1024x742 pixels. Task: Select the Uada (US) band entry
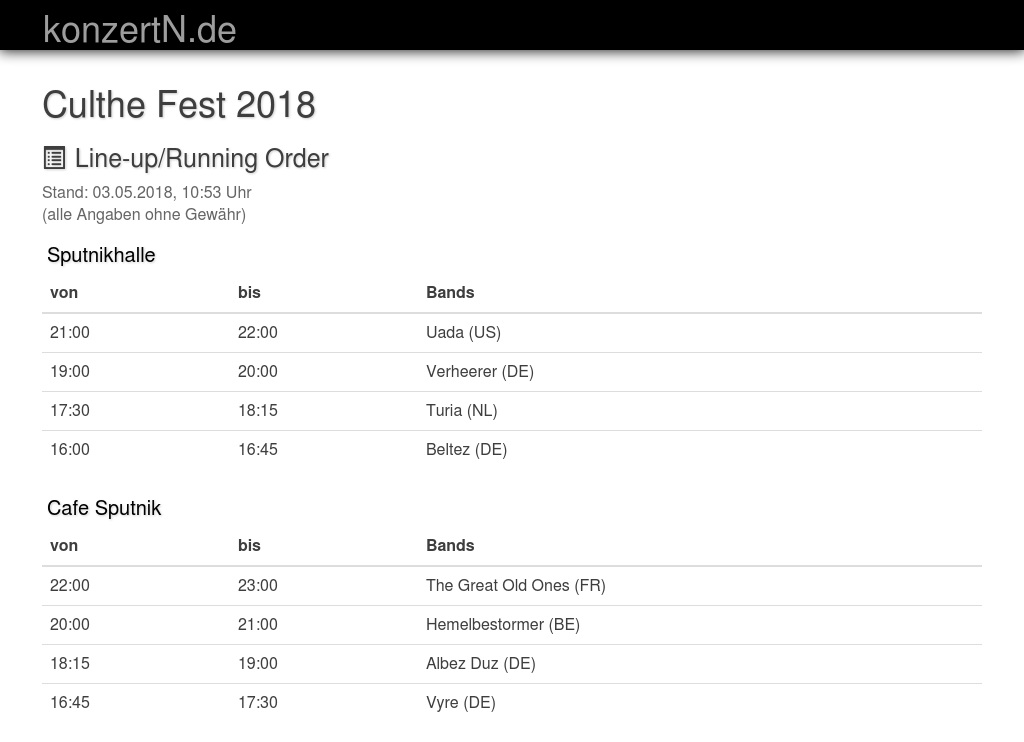coord(463,332)
